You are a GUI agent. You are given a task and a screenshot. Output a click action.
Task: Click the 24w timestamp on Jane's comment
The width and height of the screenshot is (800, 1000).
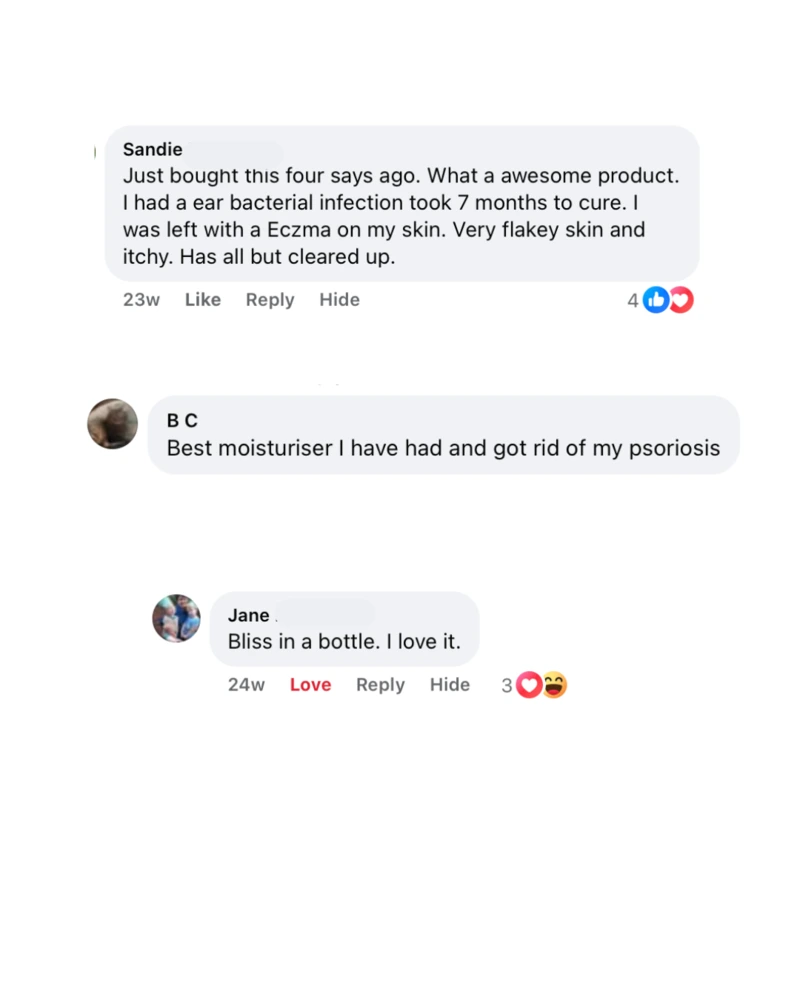(x=246, y=684)
